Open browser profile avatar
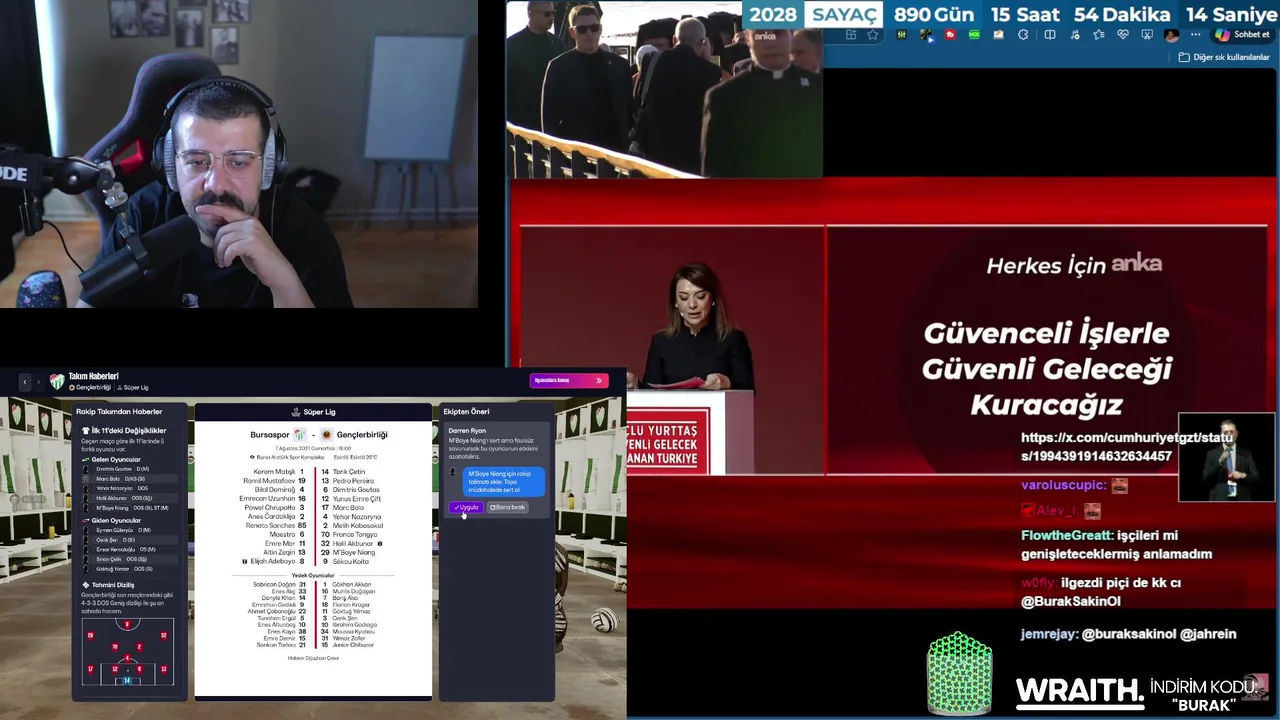This screenshot has height=720, width=1280. click(x=1171, y=35)
